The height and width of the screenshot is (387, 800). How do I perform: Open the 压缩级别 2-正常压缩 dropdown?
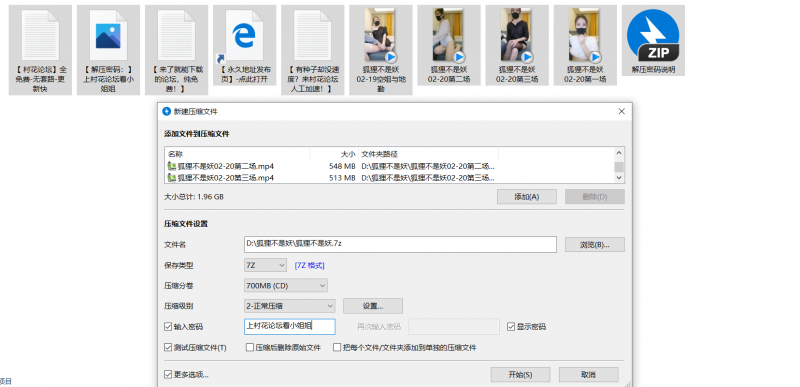click(x=289, y=306)
